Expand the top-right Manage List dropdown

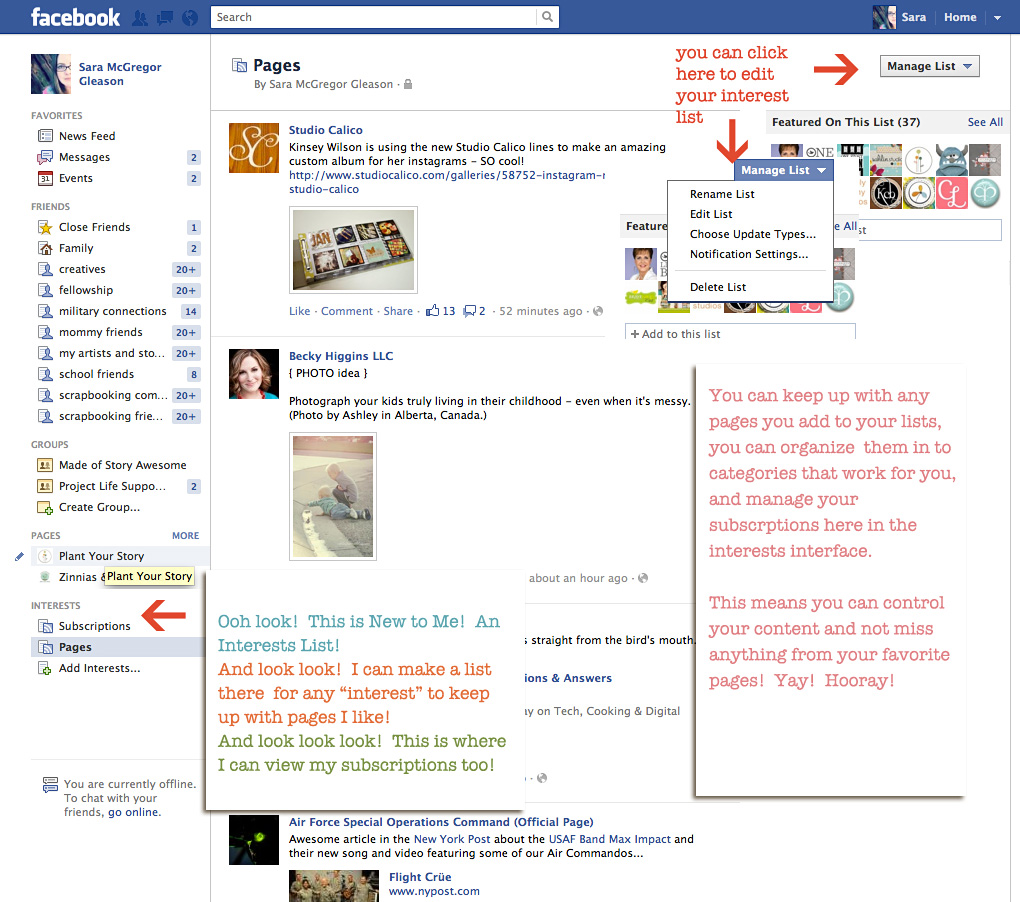click(930, 67)
